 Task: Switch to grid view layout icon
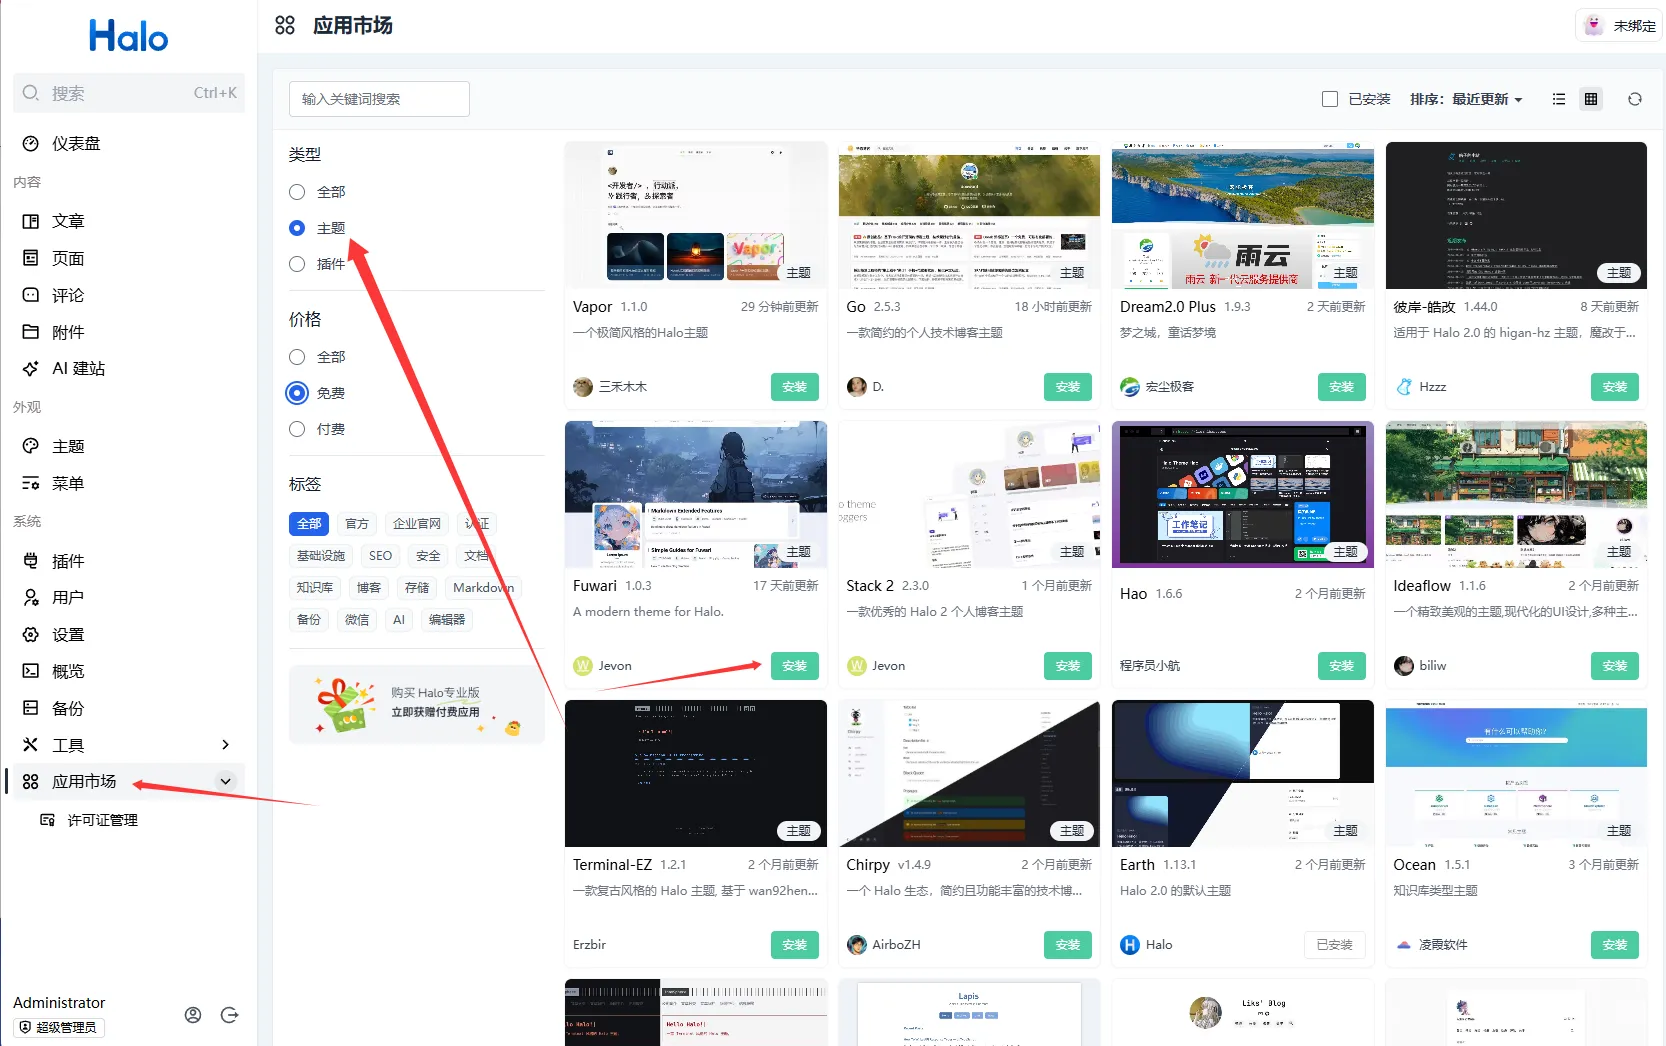click(1591, 99)
